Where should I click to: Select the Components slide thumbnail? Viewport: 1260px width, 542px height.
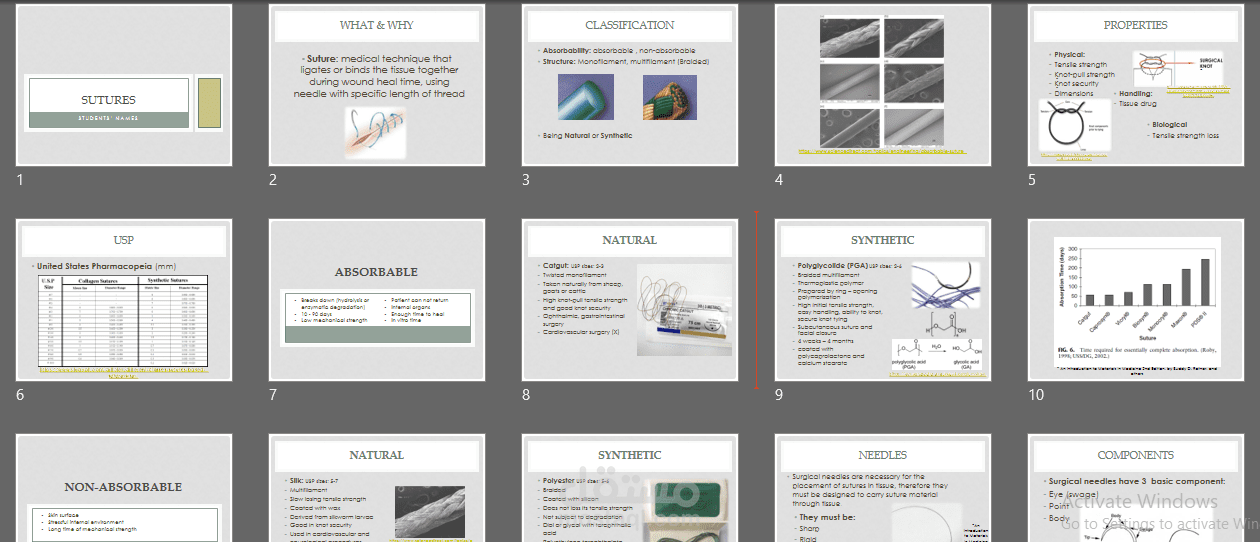pos(1136,488)
